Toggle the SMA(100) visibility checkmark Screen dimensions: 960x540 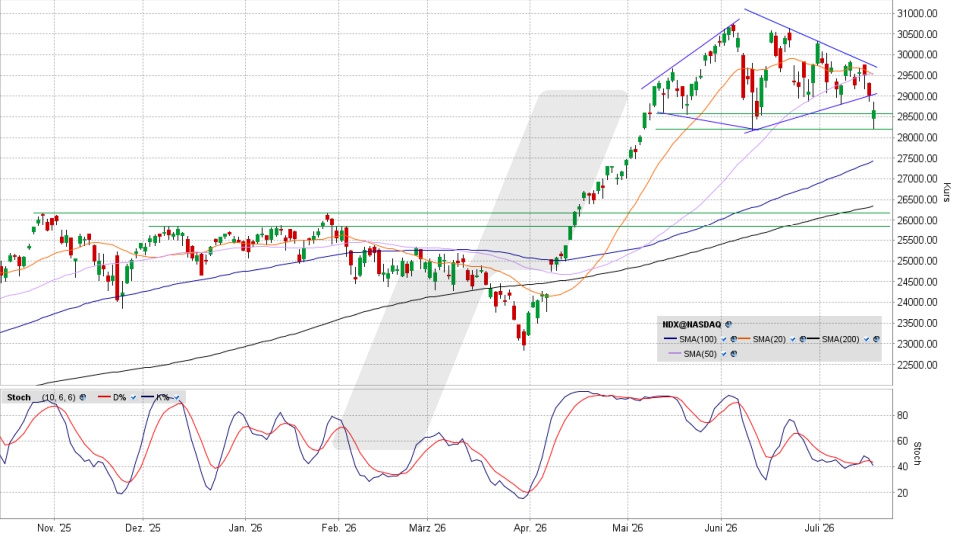tap(724, 339)
